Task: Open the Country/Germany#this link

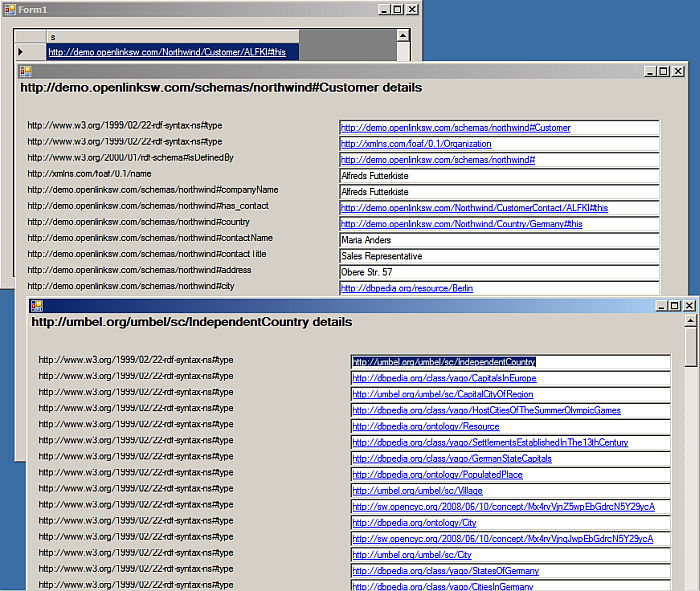Action: (462, 224)
